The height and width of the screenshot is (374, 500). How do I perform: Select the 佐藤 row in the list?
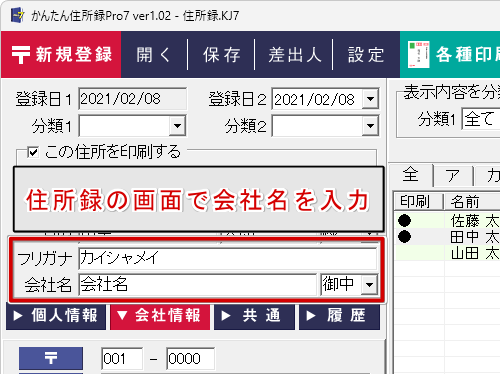pyautogui.click(x=447, y=220)
